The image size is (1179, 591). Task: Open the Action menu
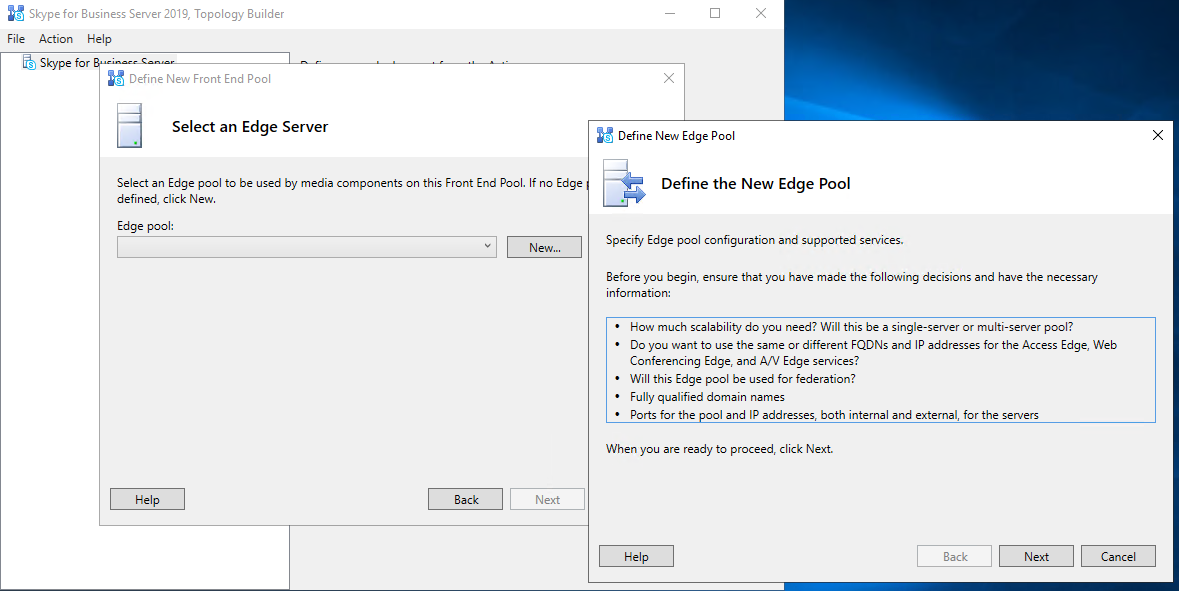pyautogui.click(x=56, y=39)
